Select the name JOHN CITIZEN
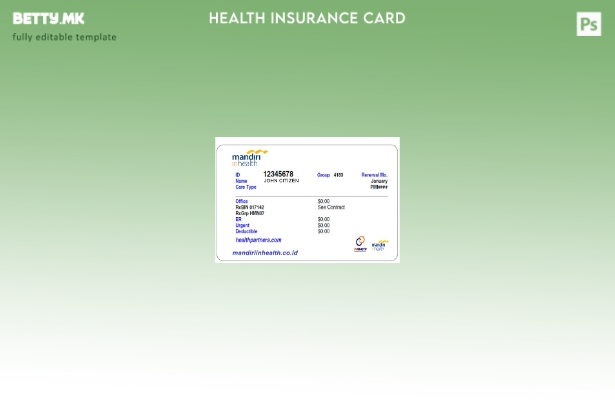Viewport: 615px width, 400px height. [281, 181]
